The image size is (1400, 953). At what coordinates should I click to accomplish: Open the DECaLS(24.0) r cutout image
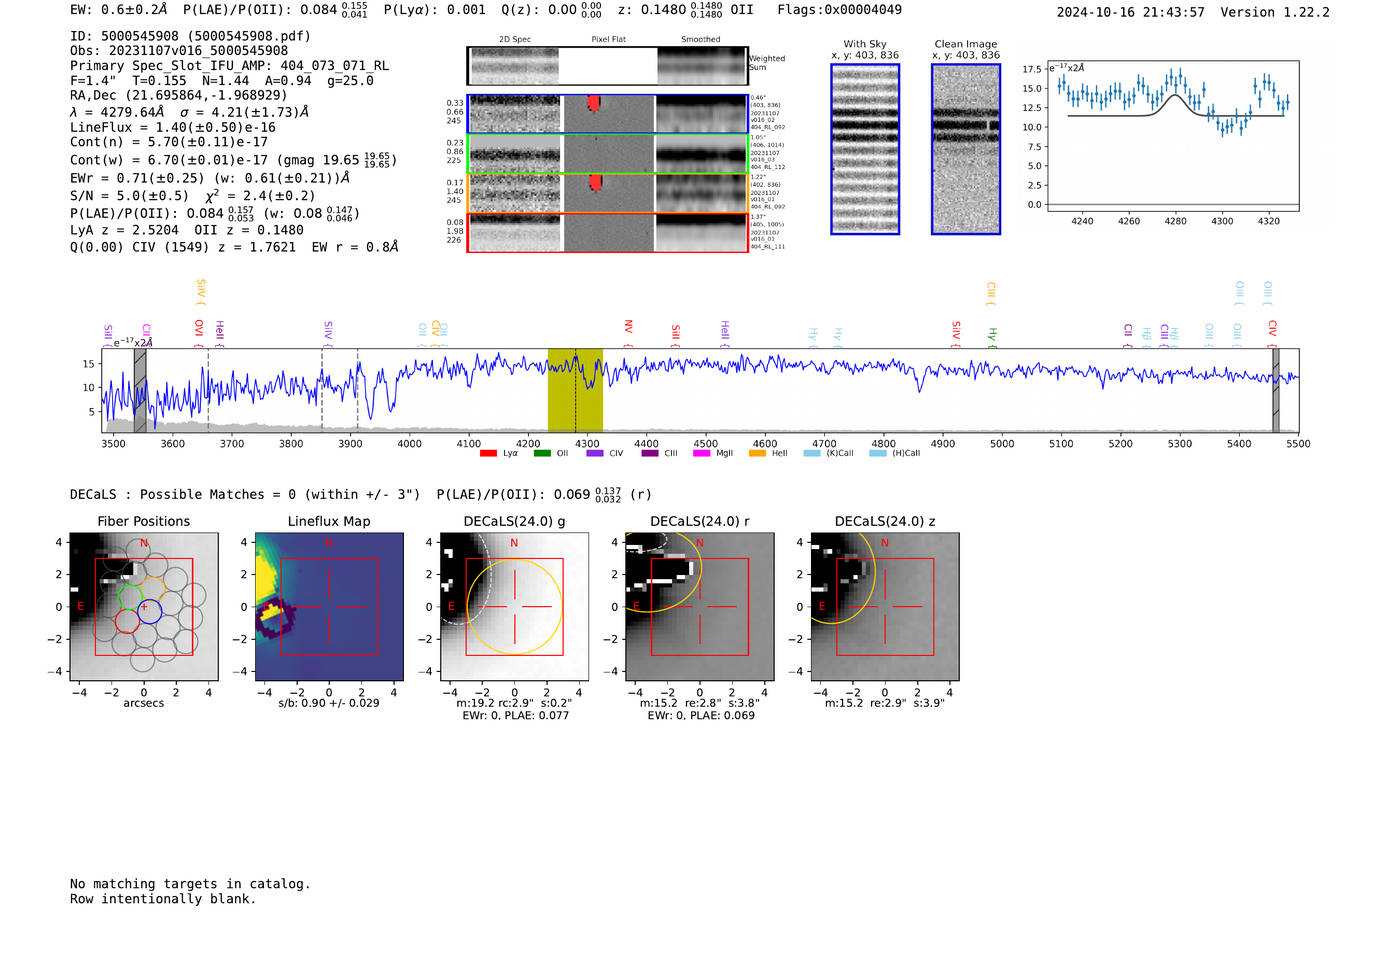pos(700,606)
